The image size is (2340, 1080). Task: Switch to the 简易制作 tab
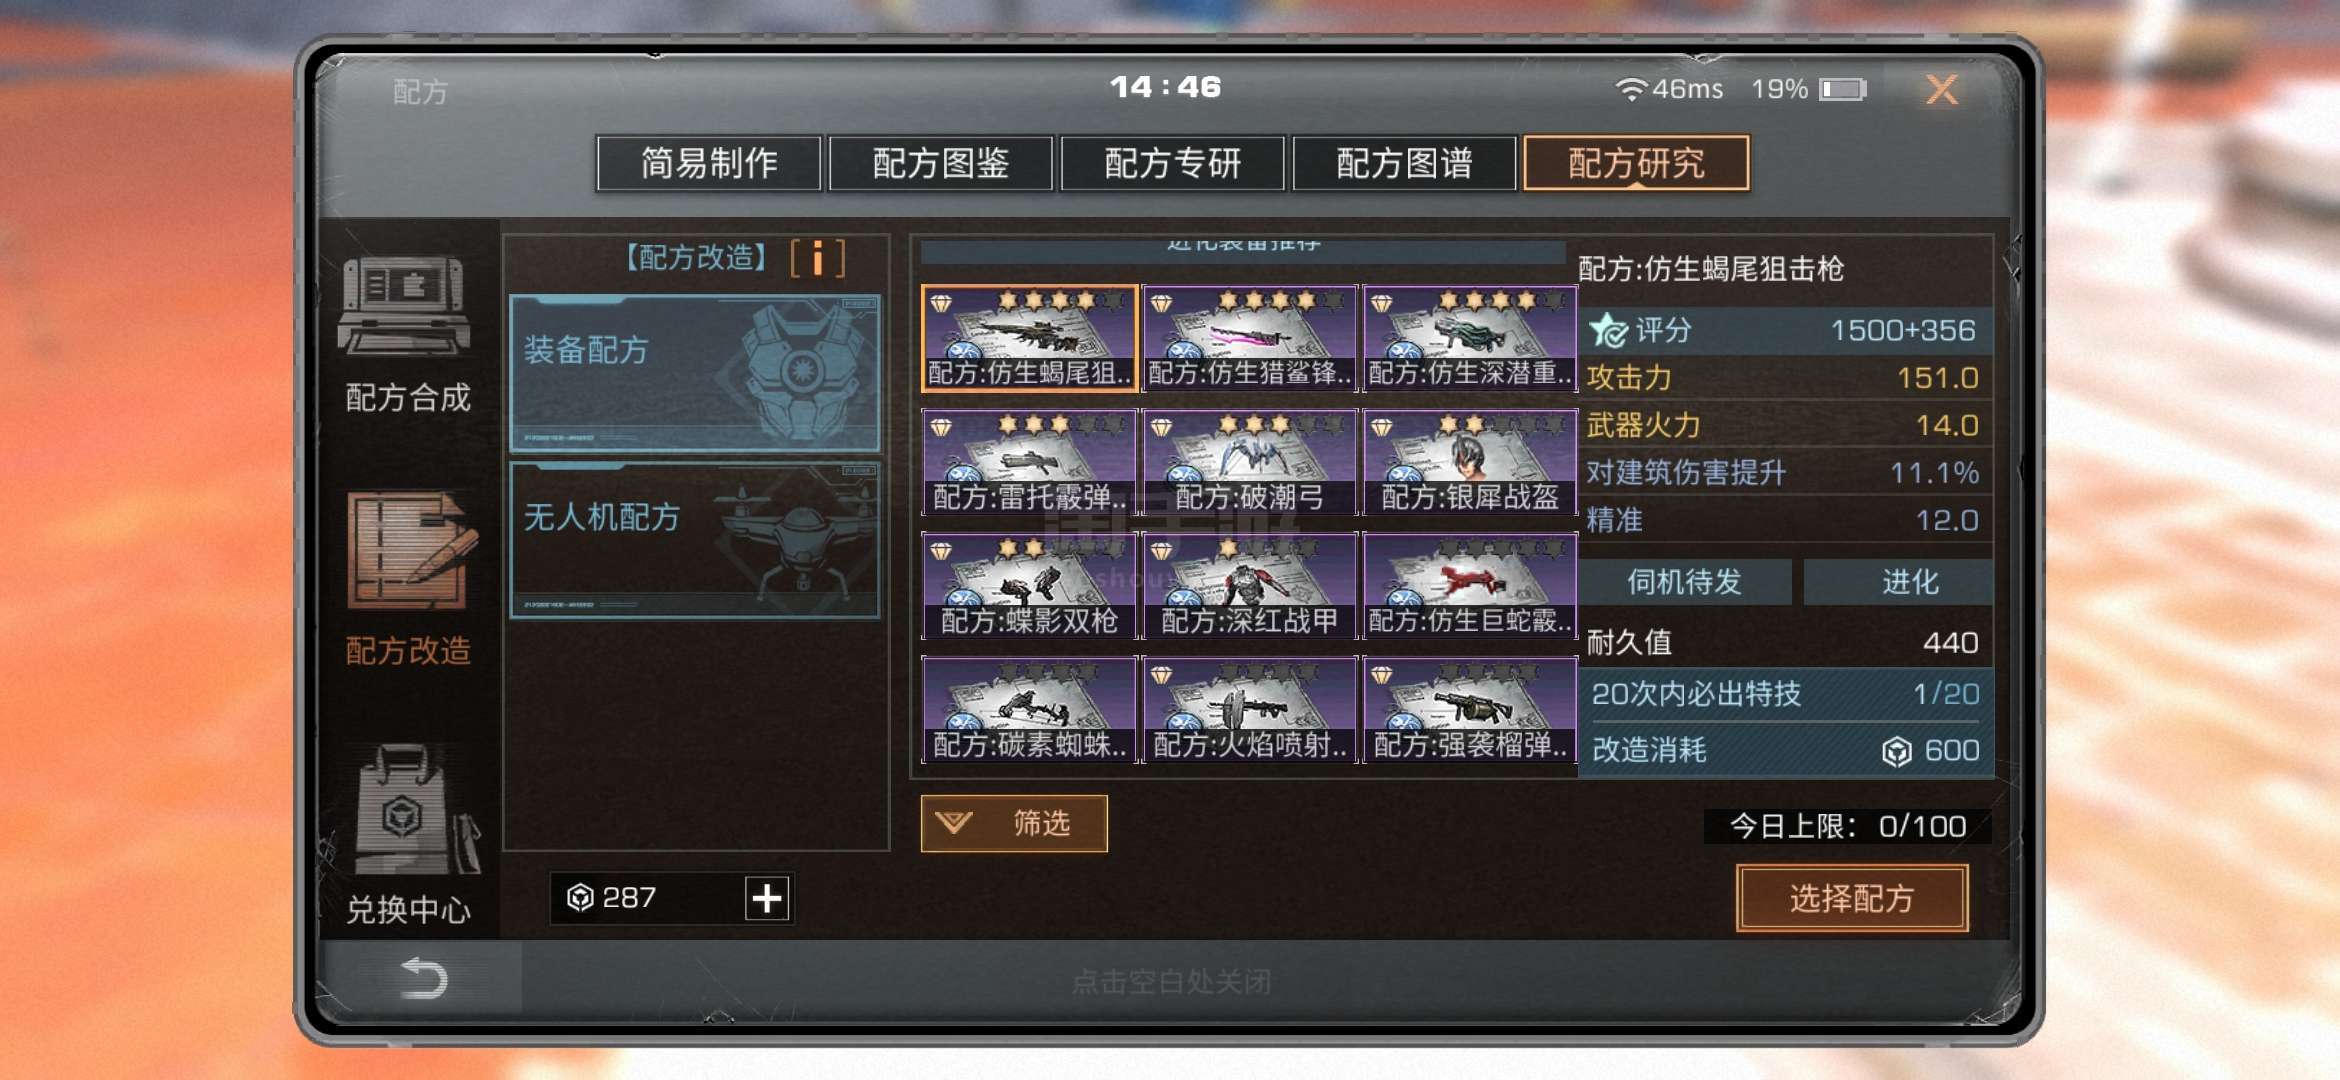pyautogui.click(x=709, y=163)
